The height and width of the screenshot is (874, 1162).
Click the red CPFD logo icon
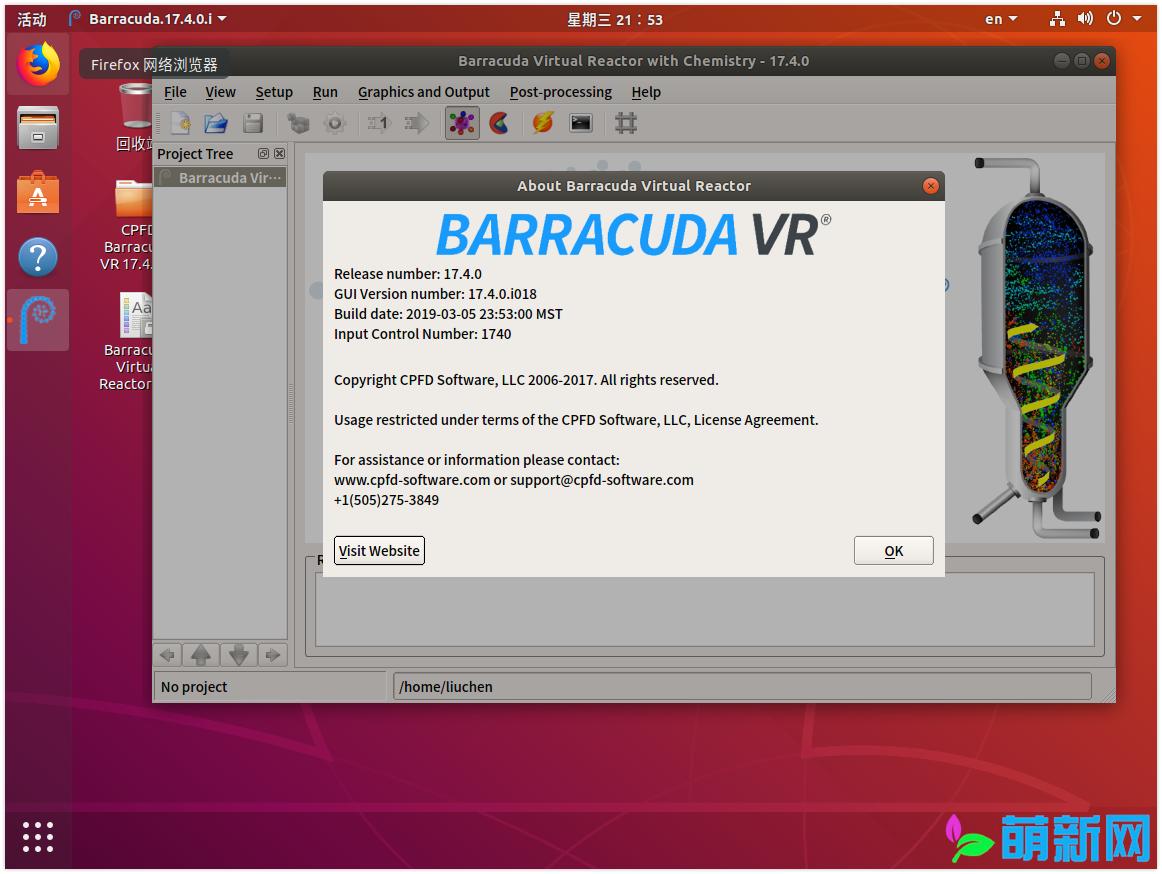[x=498, y=122]
